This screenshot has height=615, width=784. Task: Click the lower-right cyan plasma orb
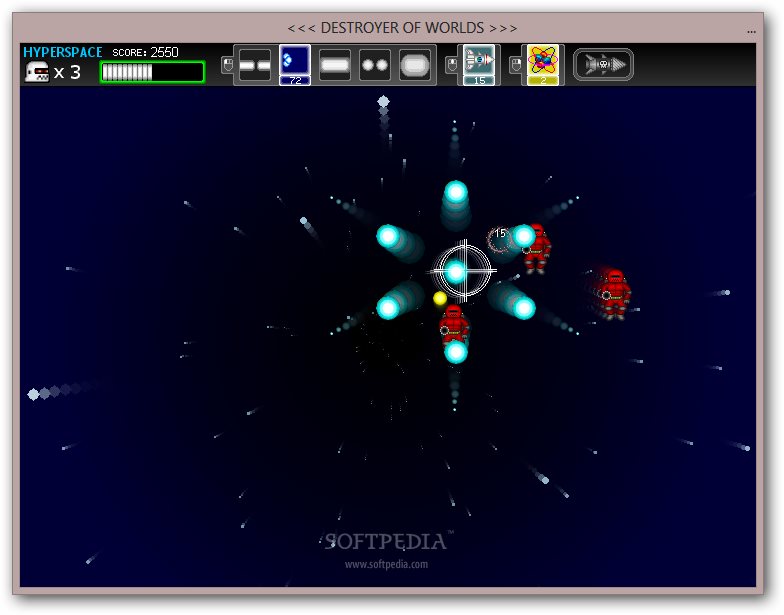tap(524, 308)
